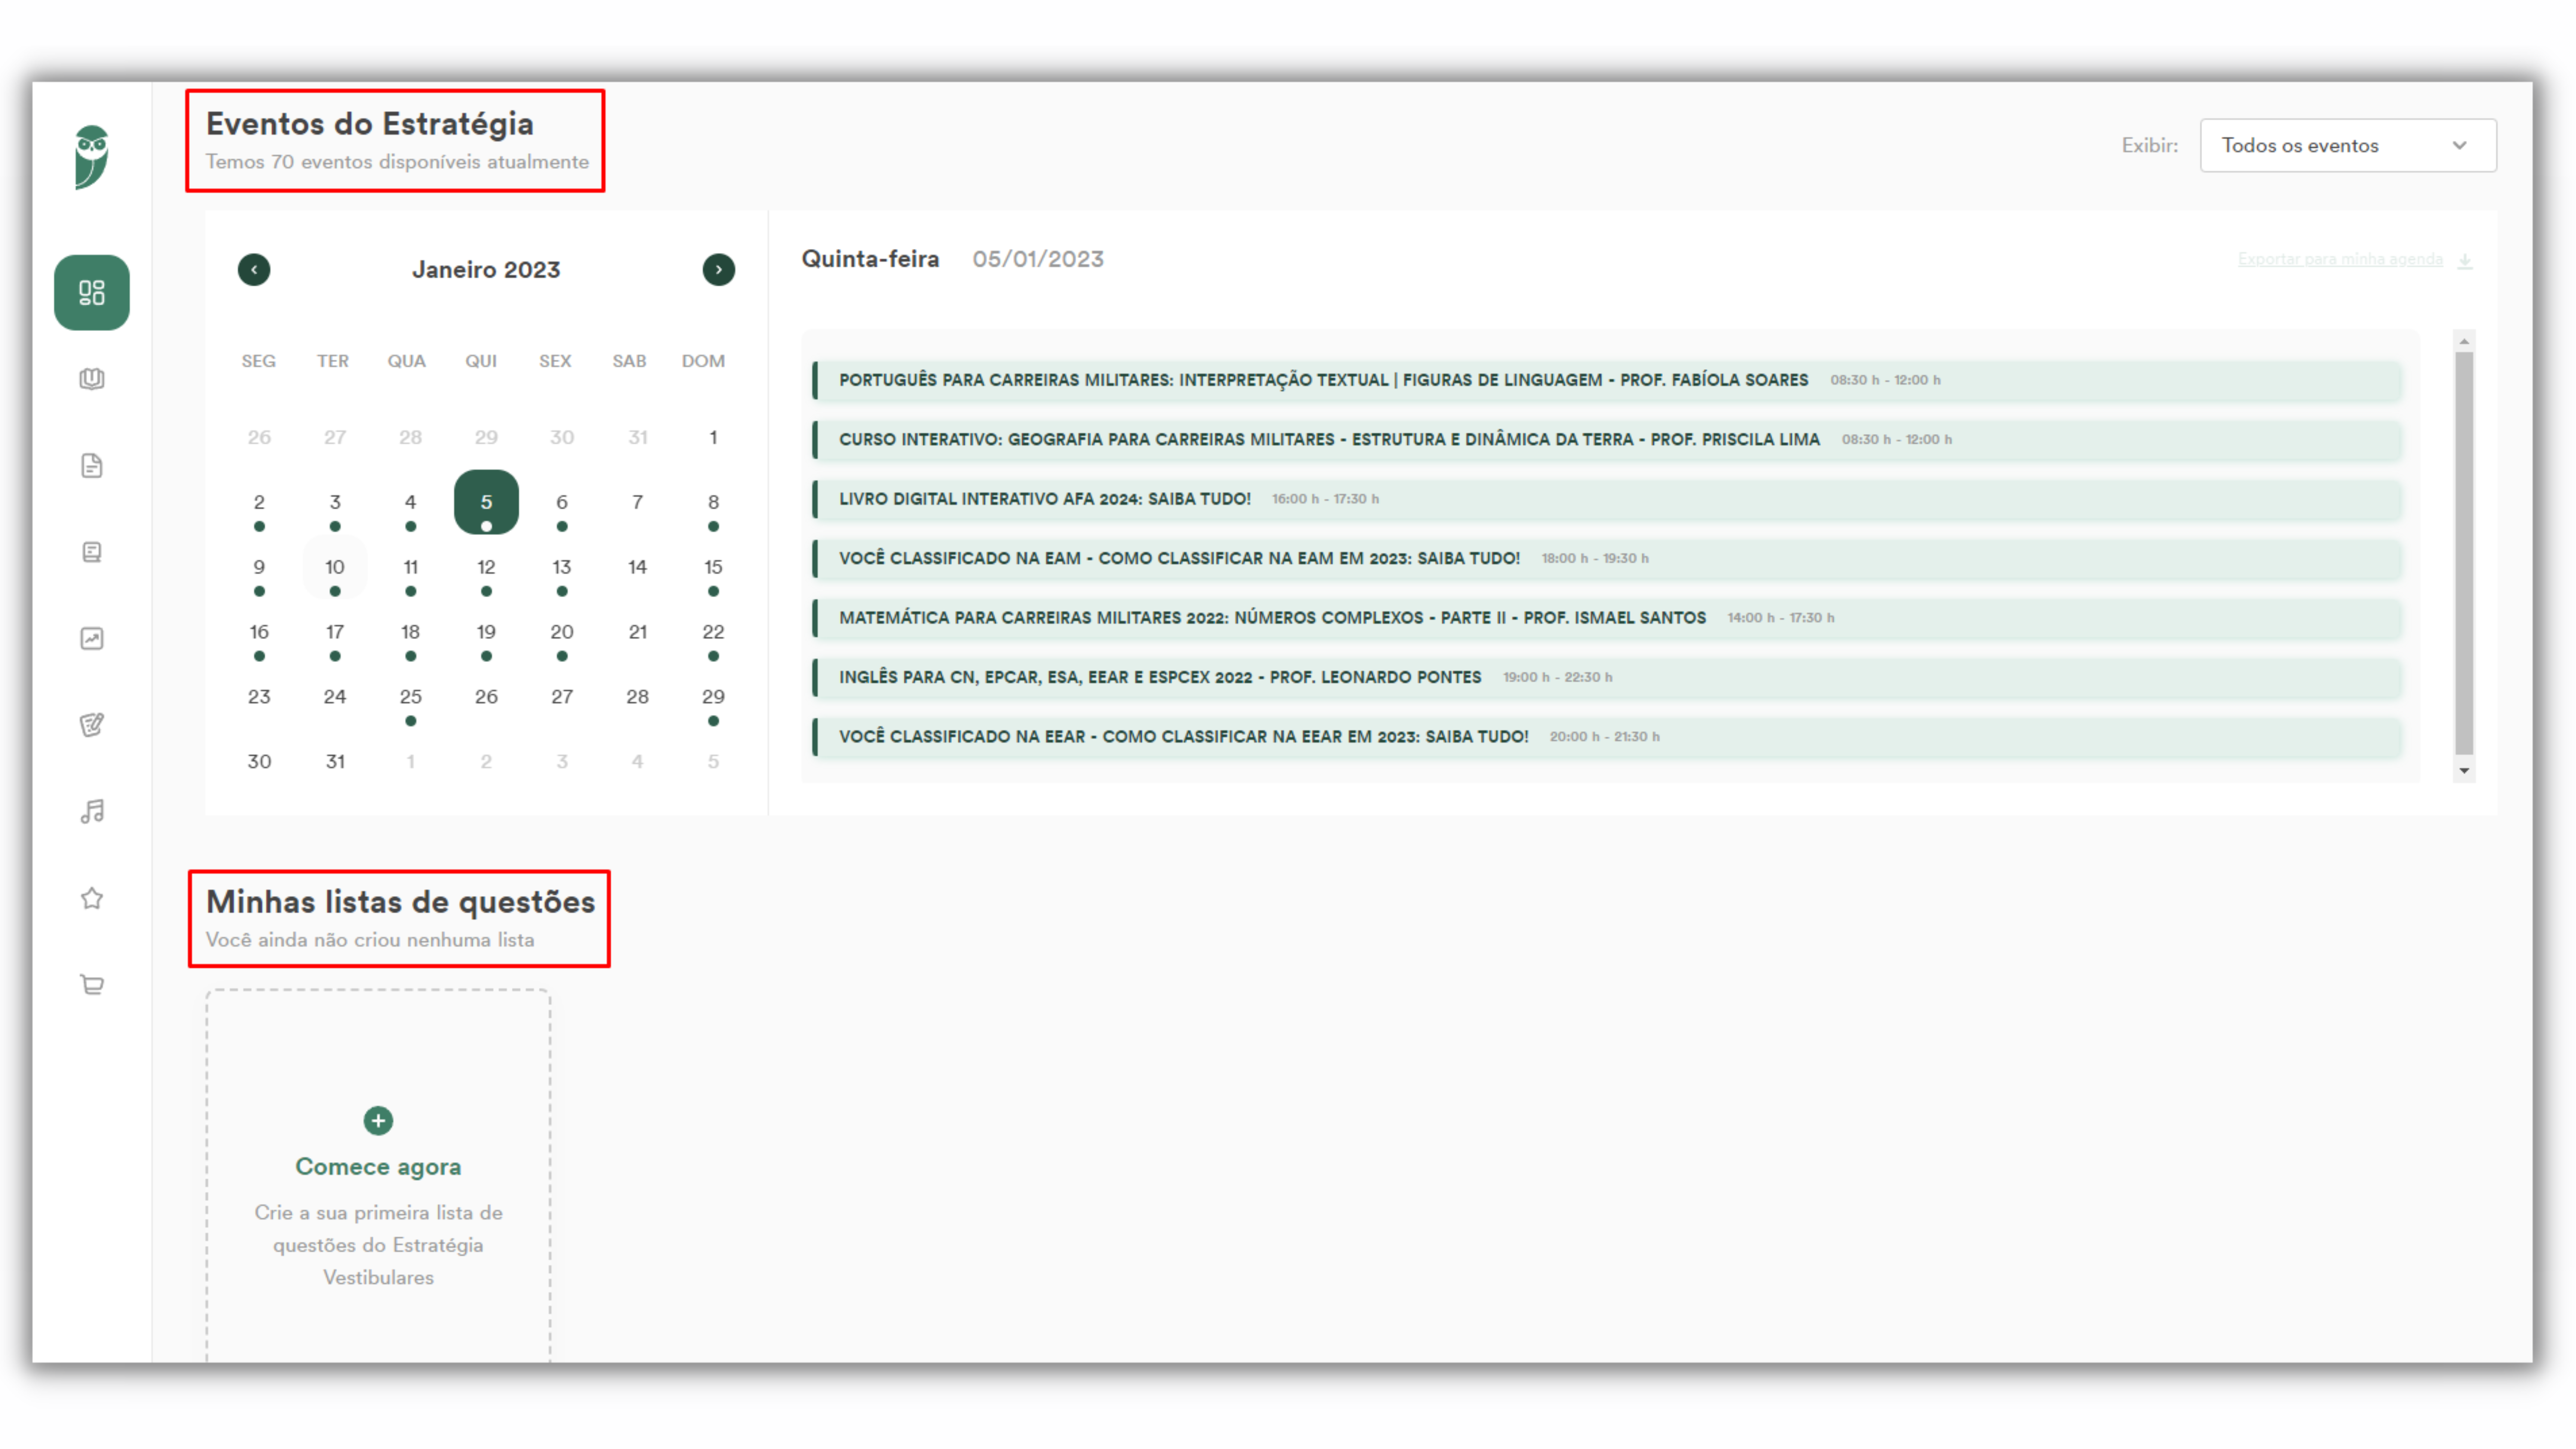The image size is (2576, 1449).
Task: Open the Inglês para CN, EPCAR event
Action: coord(1159,677)
